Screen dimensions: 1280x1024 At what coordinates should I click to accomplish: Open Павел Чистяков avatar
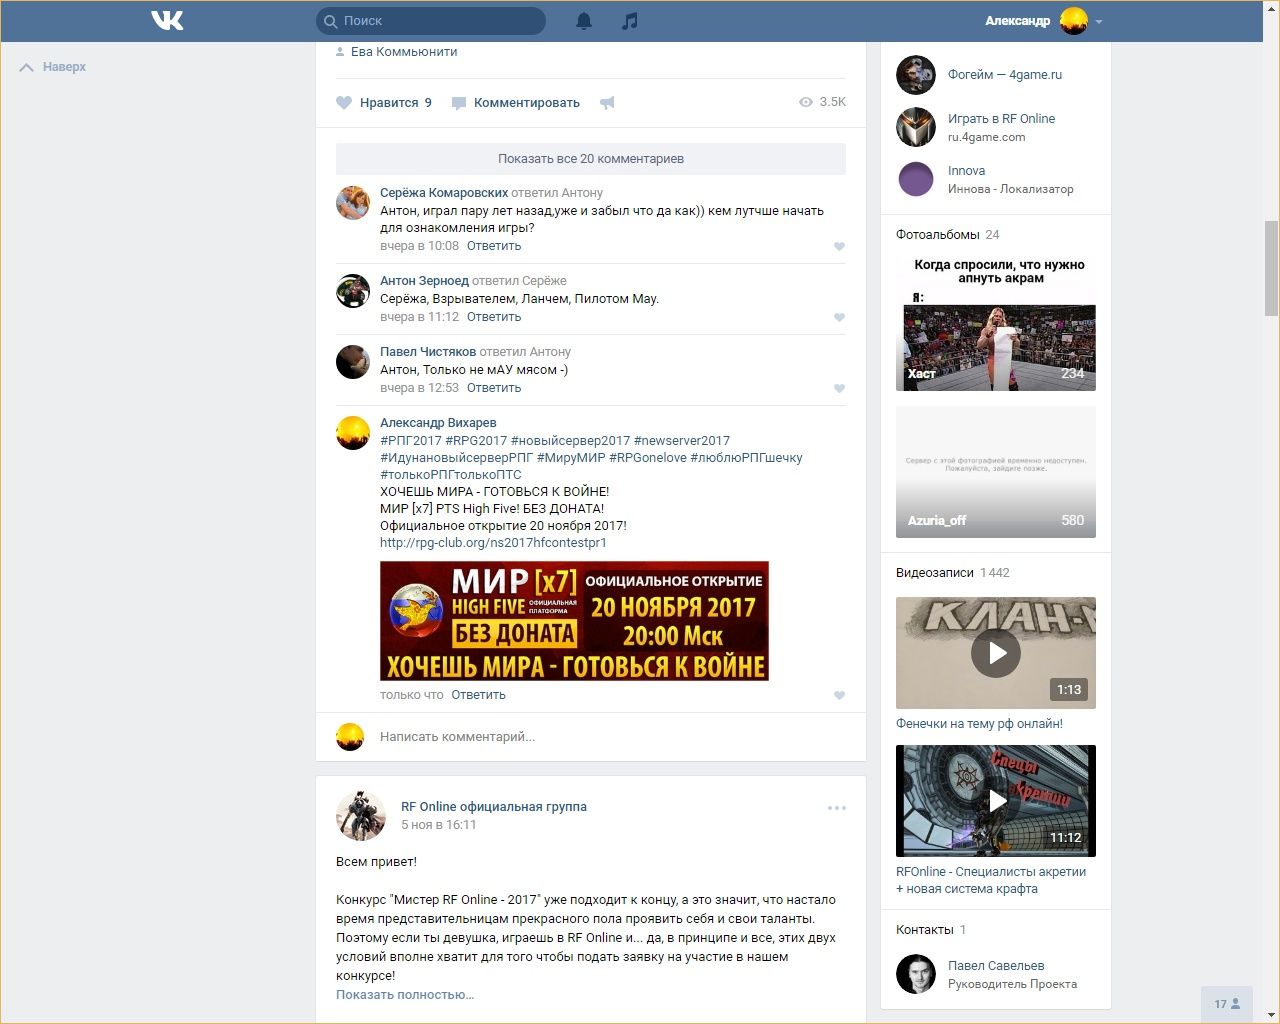coord(353,361)
